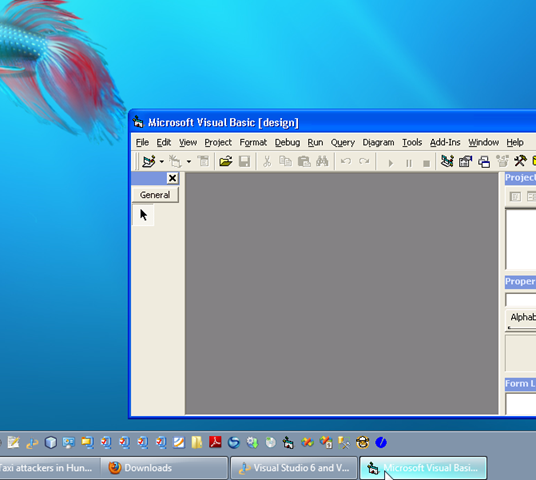Click the notepad quick launch icon

[x=14, y=442]
